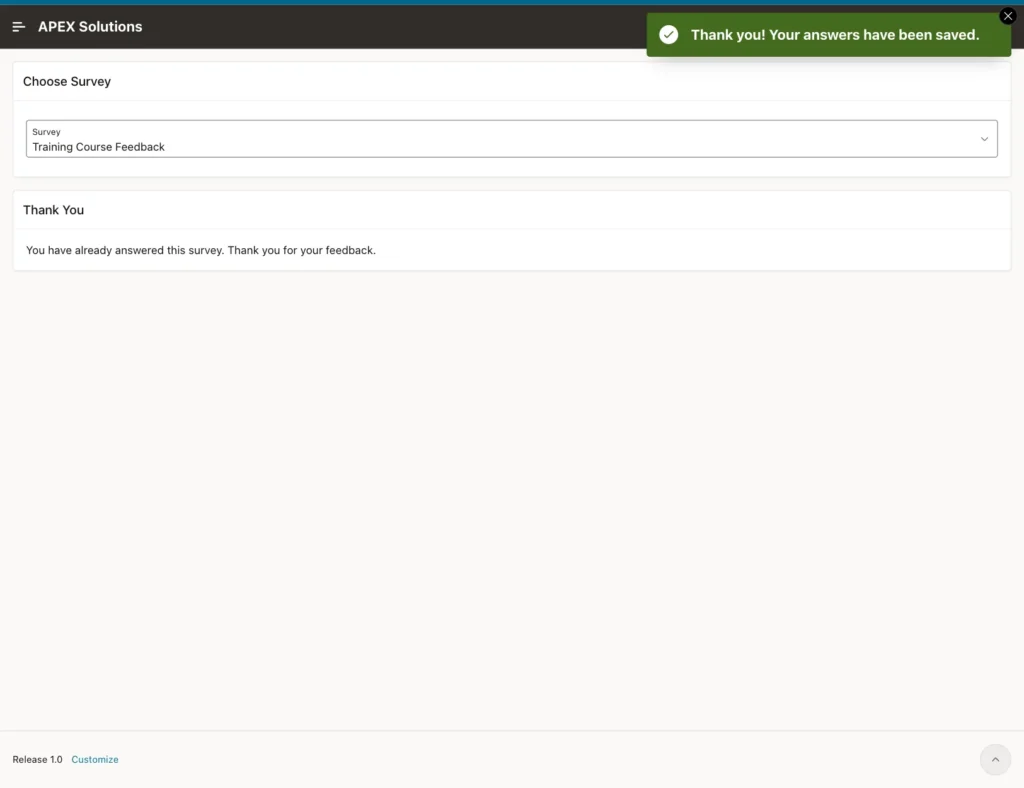Click the Customize link in the footer
The width and height of the screenshot is (1024, 788).
95,759
